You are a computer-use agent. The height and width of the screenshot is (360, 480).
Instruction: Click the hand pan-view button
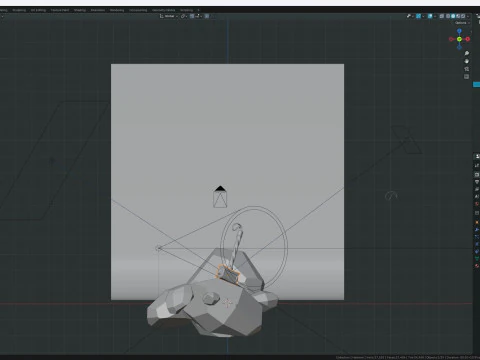(x=467, y=61)
